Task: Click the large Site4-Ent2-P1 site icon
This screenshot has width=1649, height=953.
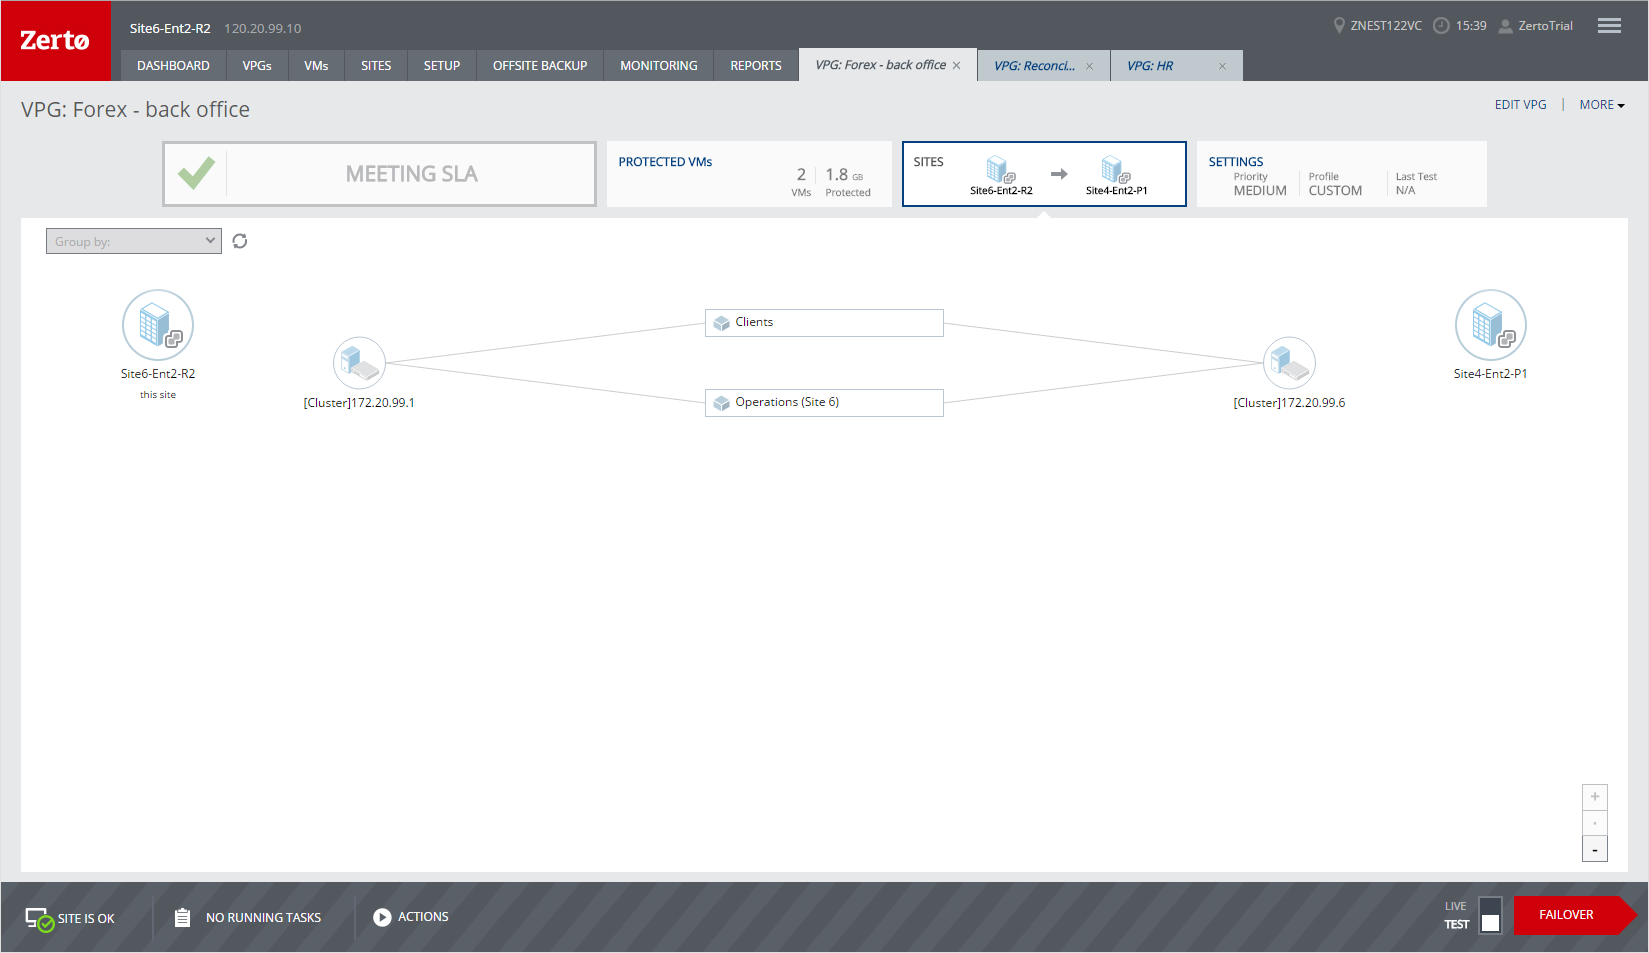Action: click(1490, 325)
